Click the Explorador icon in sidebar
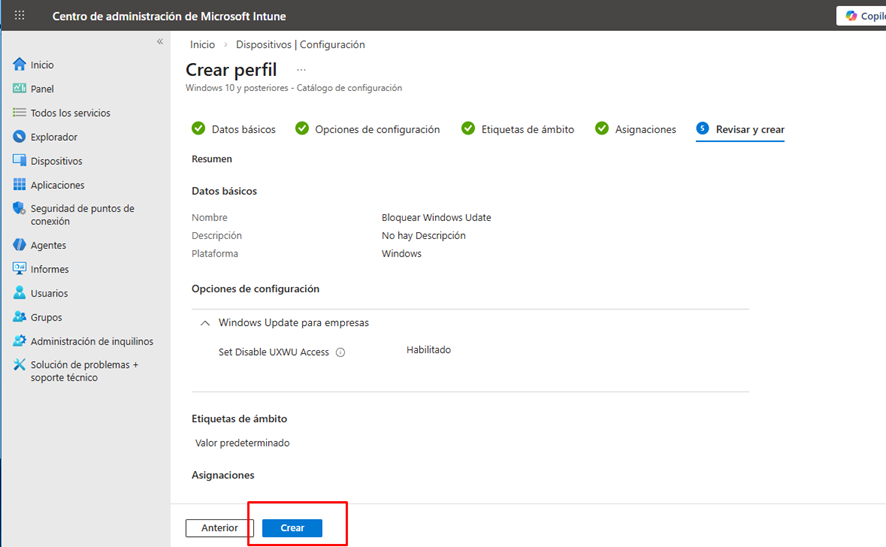The image size is (886, 547). coord(19,137)
